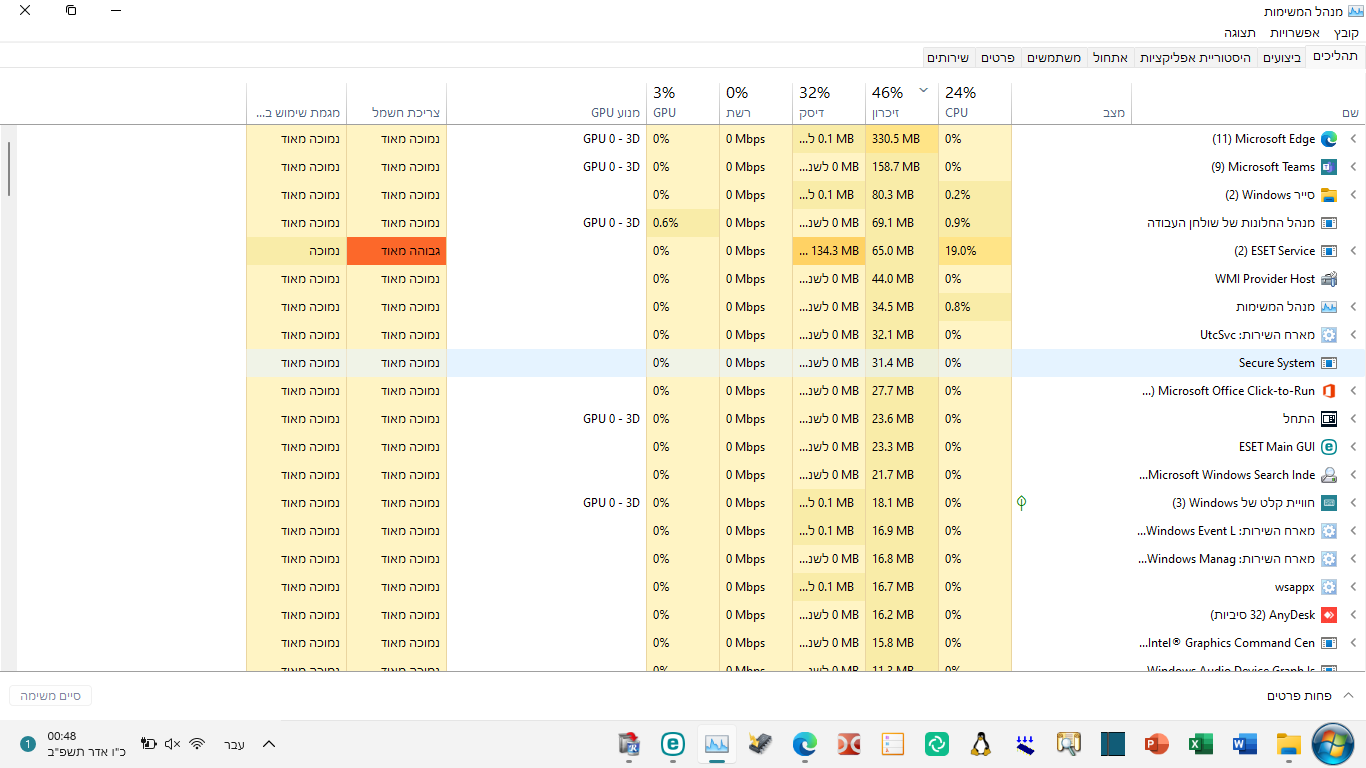Collapse to fewer details (פחות פרטים)
Screen dimensions: 1366x768
pos(1310,695)
